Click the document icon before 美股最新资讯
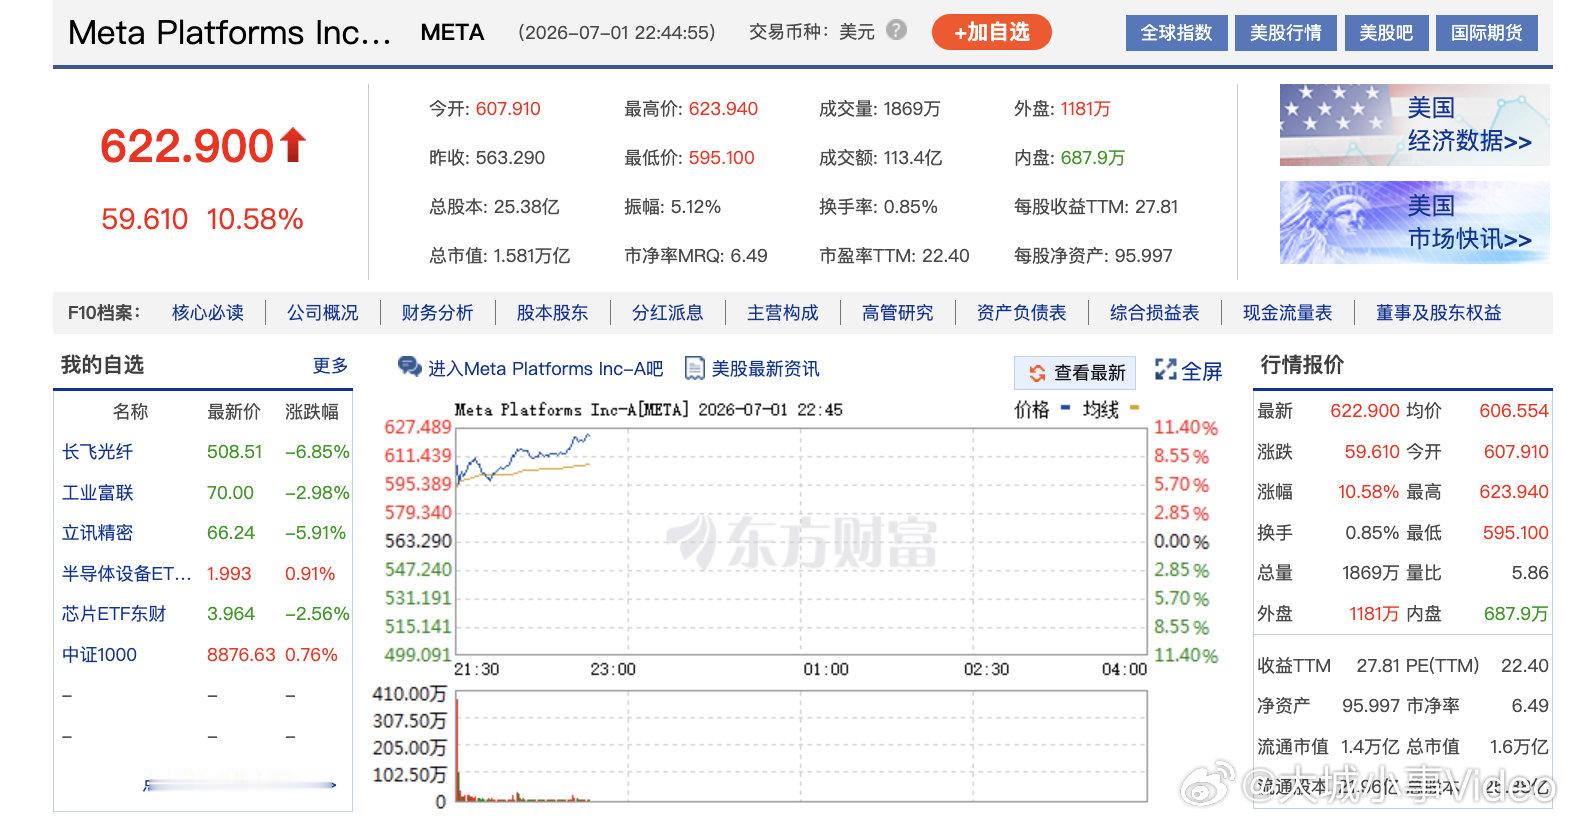Image resolution: width=1570 pixels, height=822 pixels. pyautogui.click(x=694, y=368)
